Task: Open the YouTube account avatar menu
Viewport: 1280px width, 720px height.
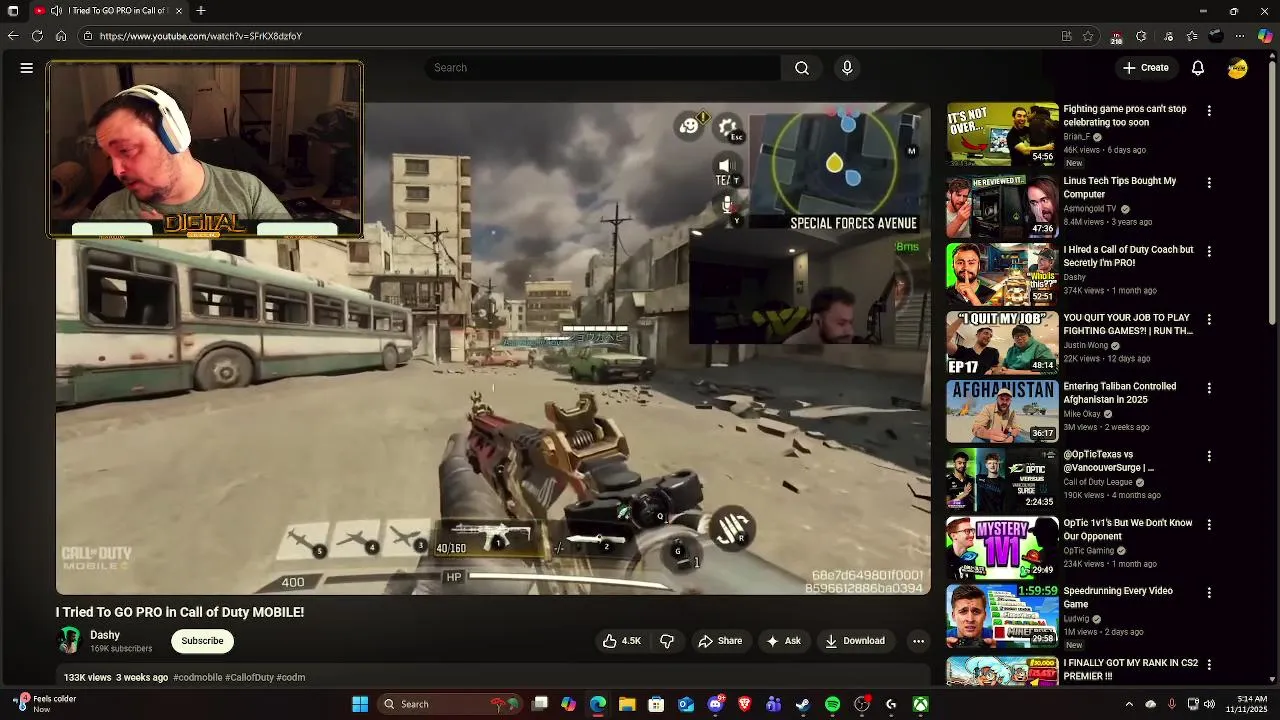Action: (1238, 68)
